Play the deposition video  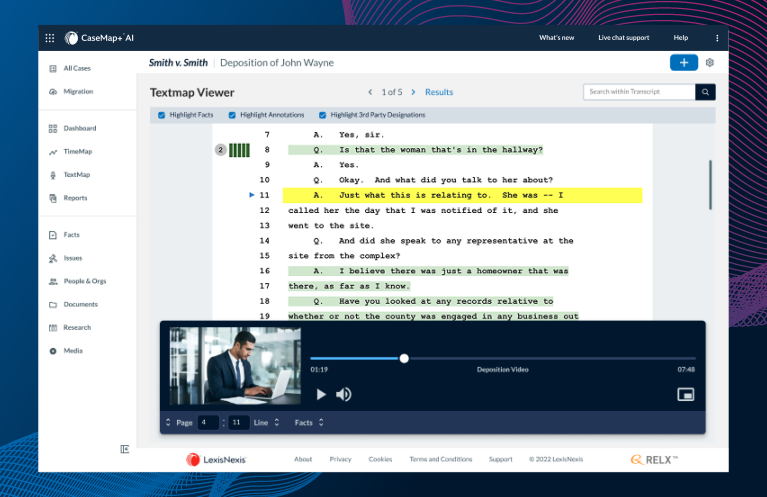321,394
